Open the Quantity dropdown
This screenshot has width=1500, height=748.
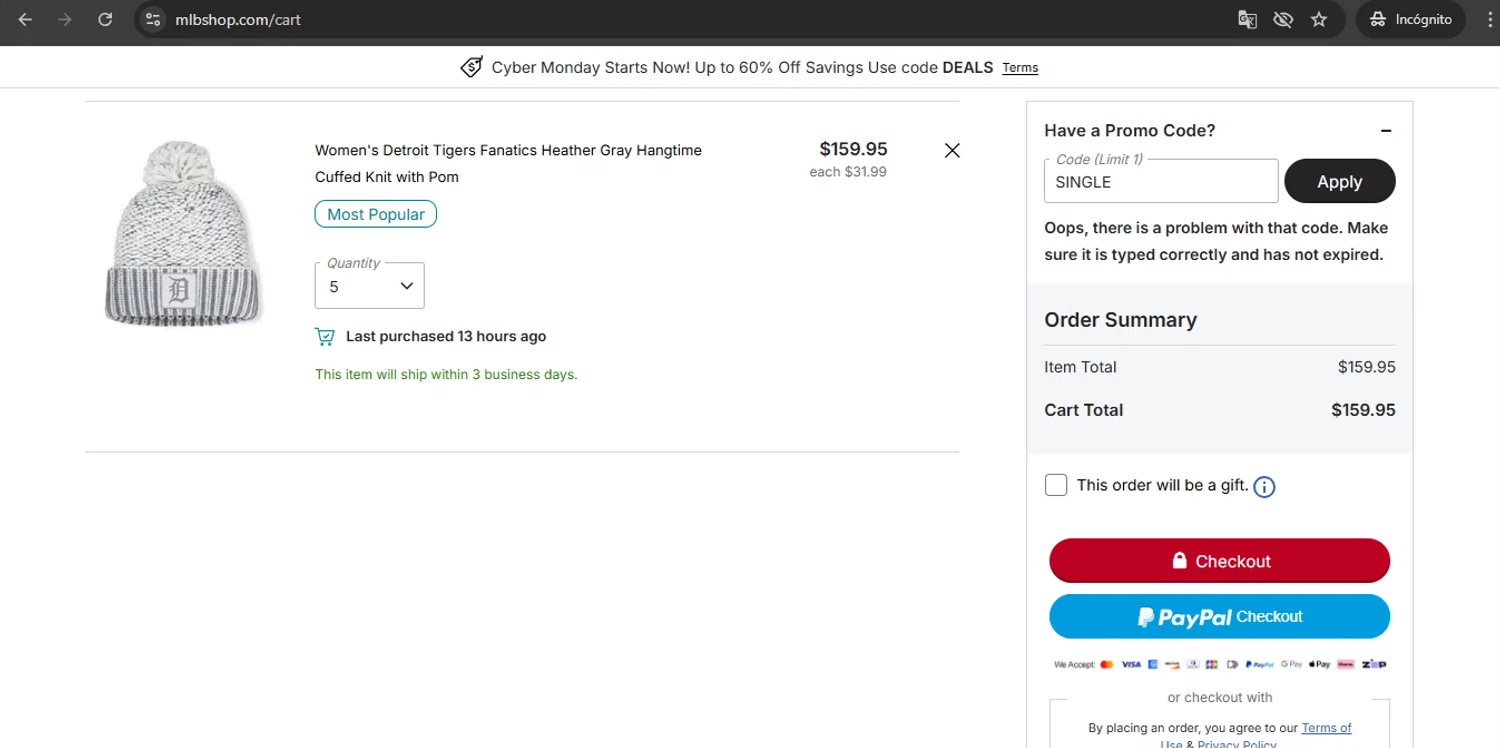click(x=370, y=286)
